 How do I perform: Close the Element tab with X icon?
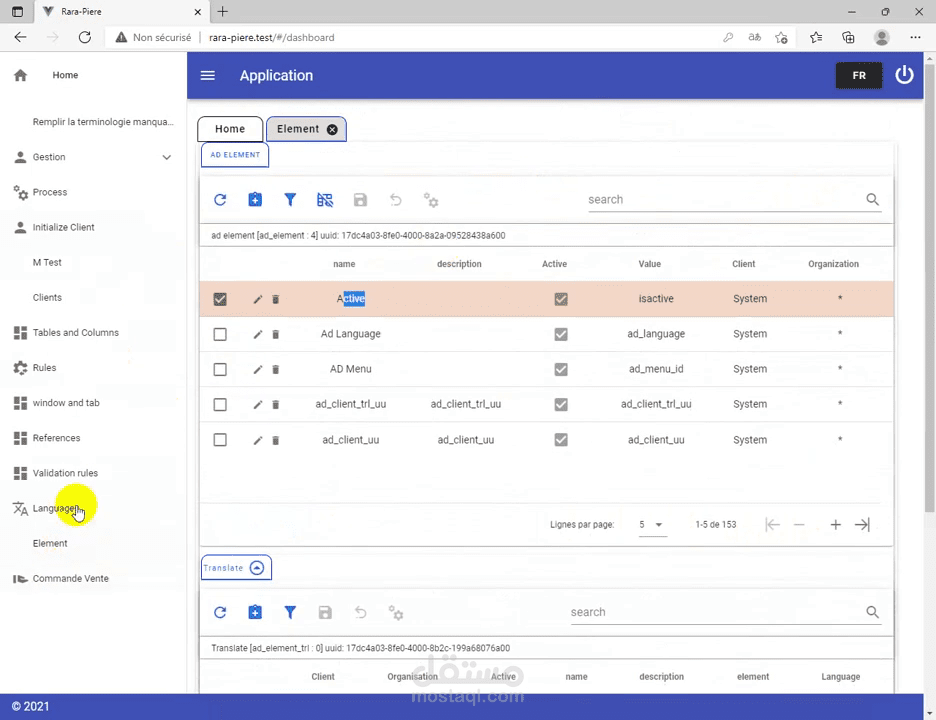pyautogui.click(x=332, y=129)
